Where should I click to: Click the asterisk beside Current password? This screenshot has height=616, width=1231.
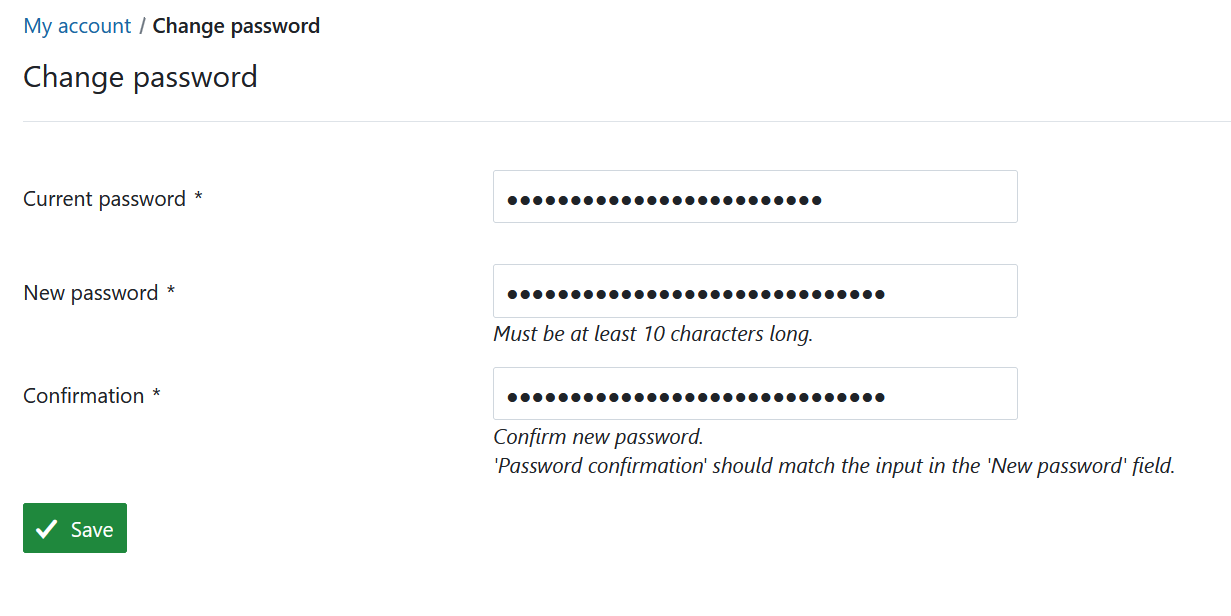pos(198,198)
